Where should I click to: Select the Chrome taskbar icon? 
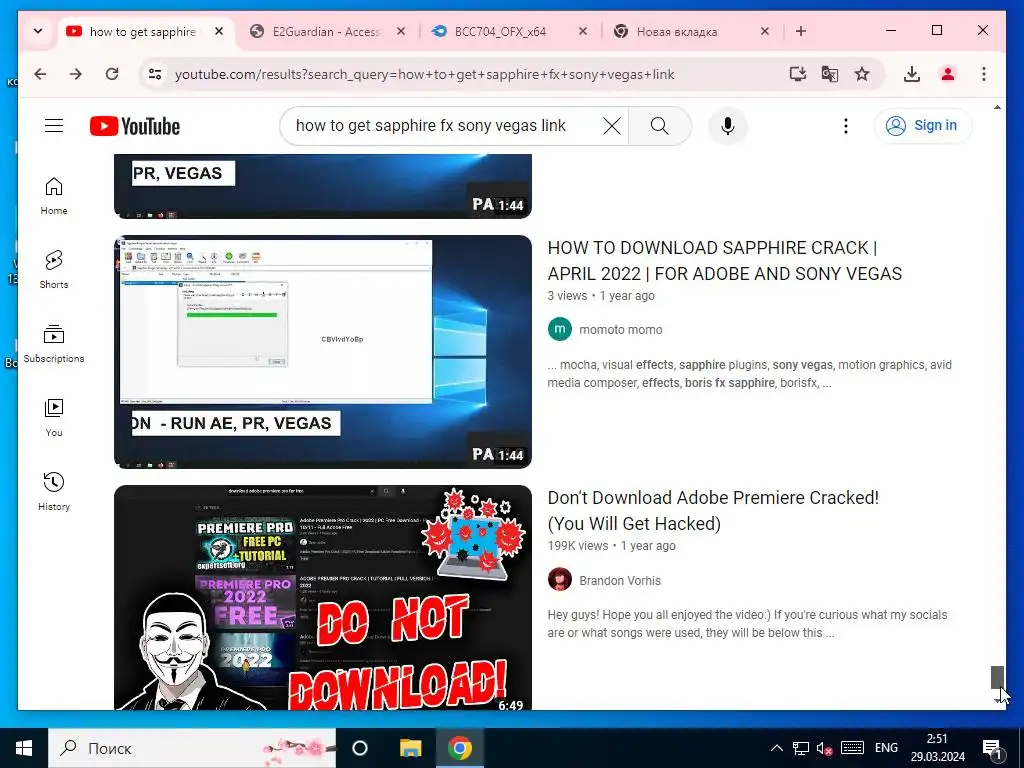point(460,748)
